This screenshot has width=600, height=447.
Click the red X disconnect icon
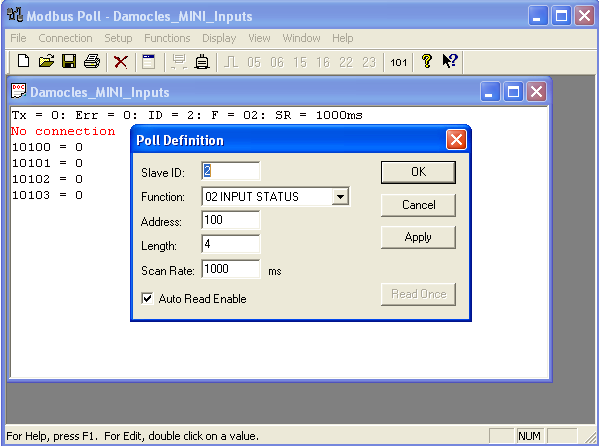[x=121, y=62]
